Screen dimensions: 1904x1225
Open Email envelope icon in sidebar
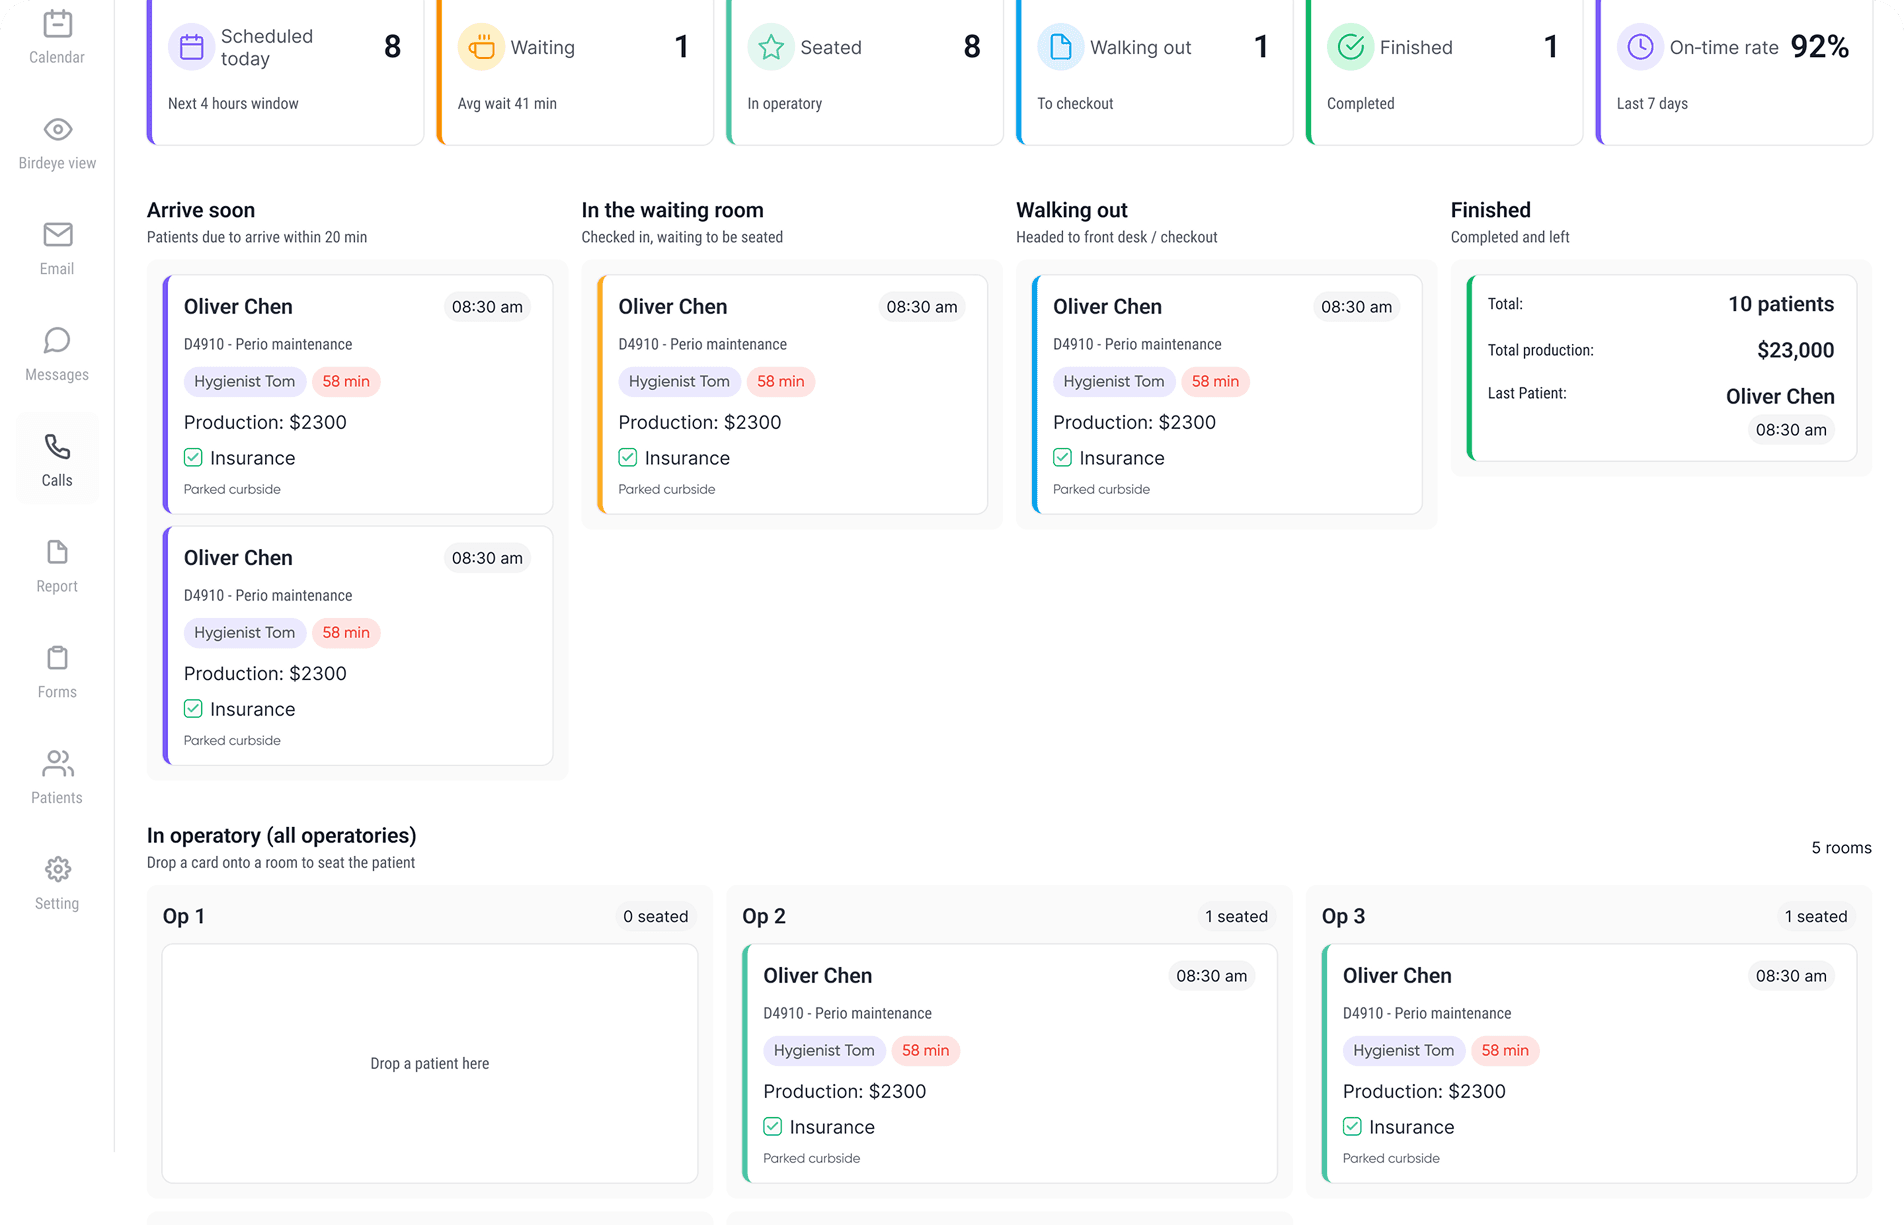pos(57,235)
